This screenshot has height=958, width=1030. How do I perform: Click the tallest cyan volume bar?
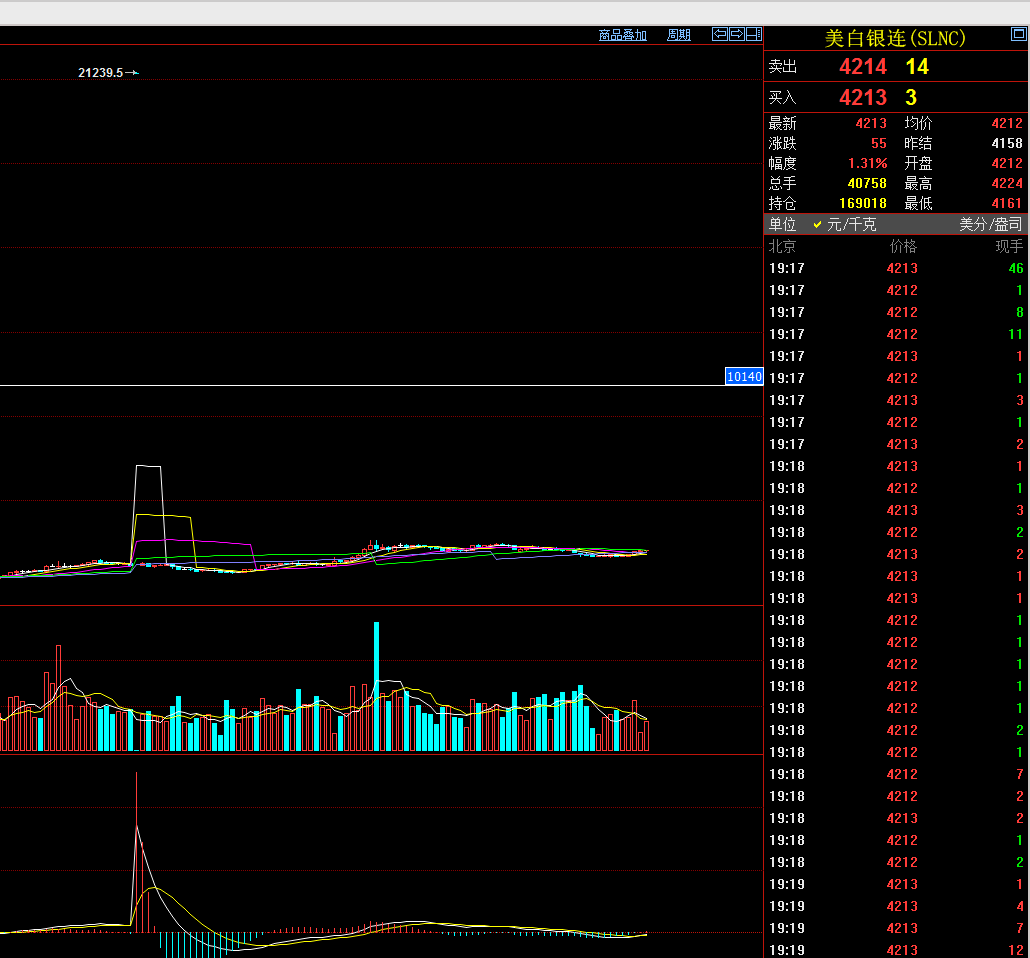coord(377,685)
